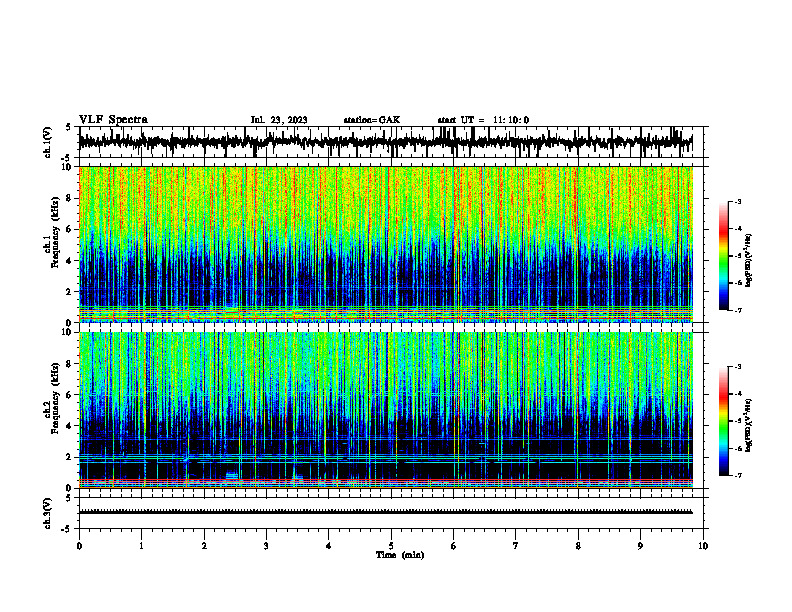792x612 pixels.
Task: Click time axis tick label "4"
Action: click(x=329, y=546)
